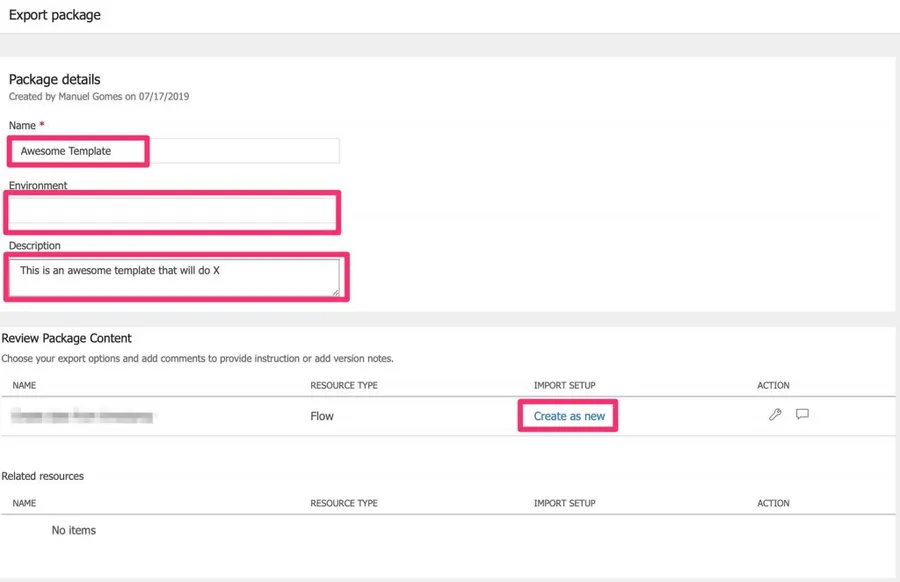Click the wrench icon in the Action column

(775, 415)
